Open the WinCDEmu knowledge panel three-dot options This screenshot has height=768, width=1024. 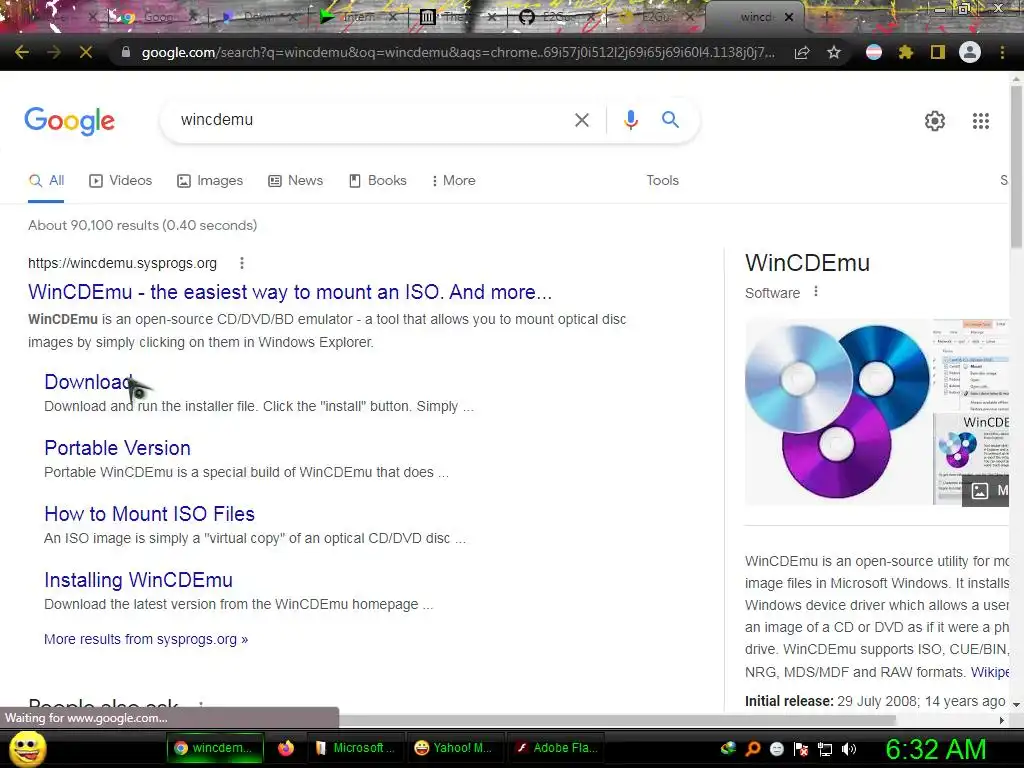coord(816,292)
